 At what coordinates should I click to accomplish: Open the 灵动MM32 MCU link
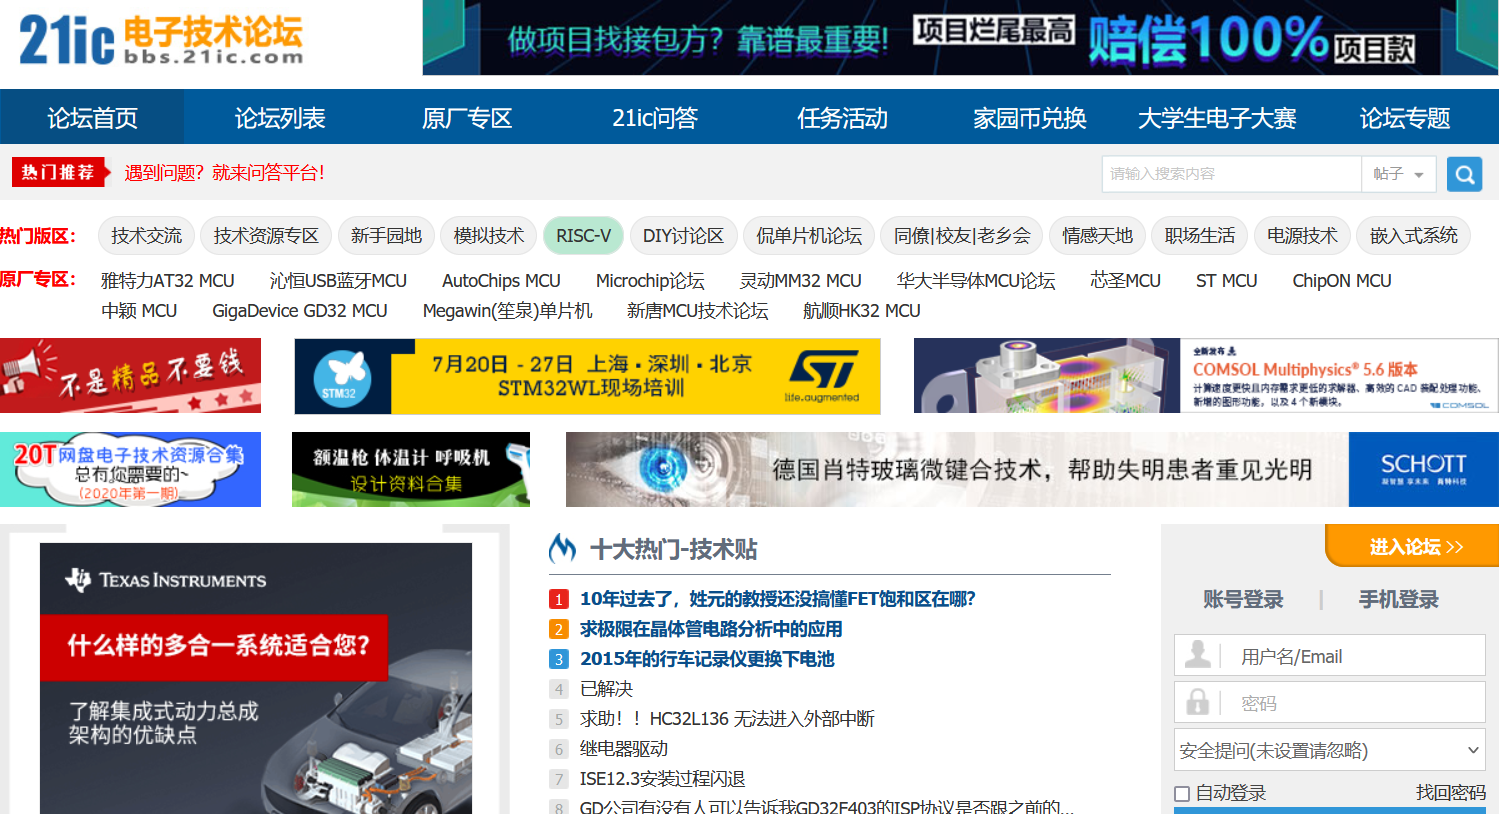tap(800, 281)
